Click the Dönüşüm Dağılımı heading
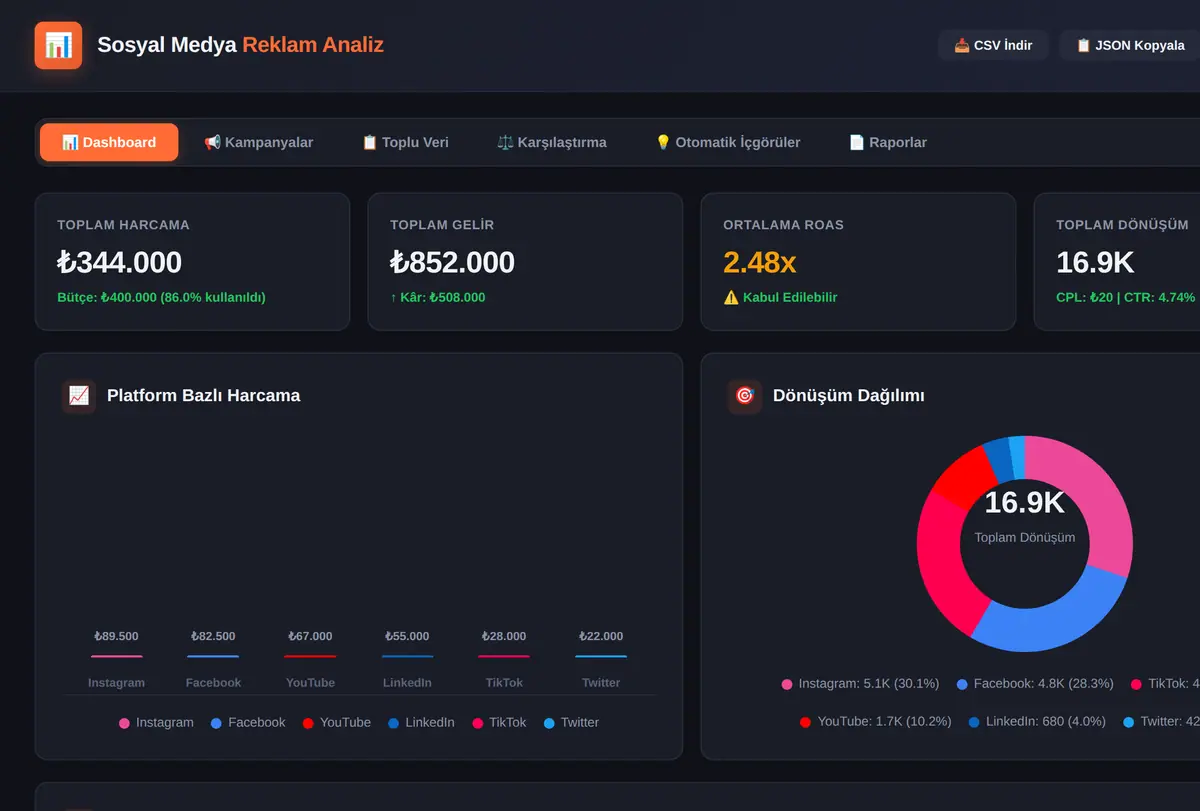 848,395
